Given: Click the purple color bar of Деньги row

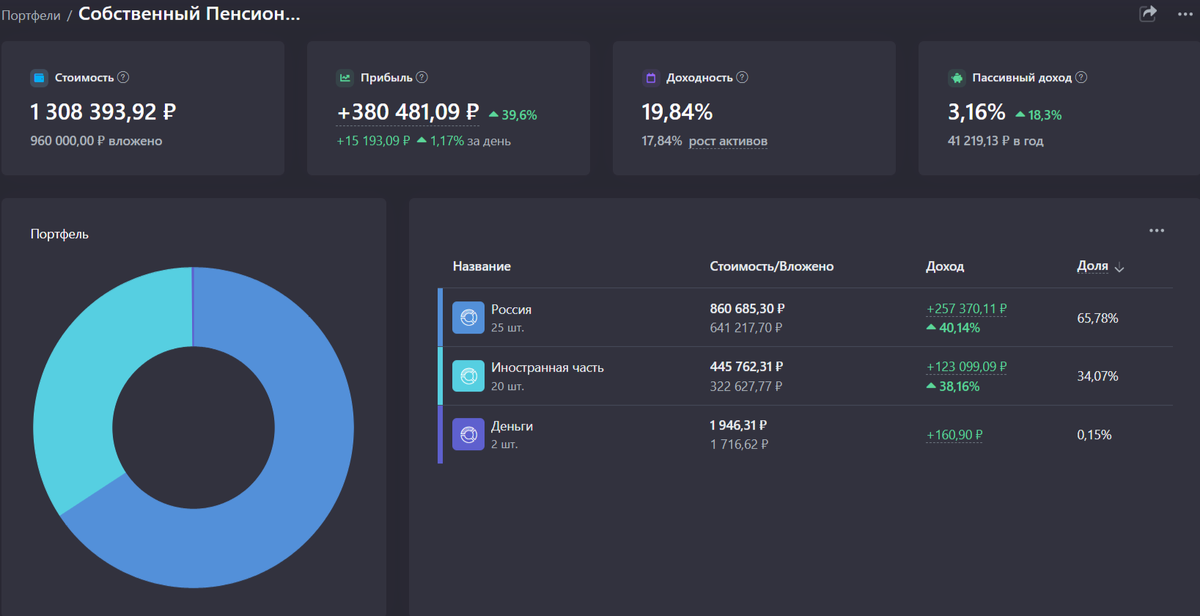Looking at the screenshot, I should 440,434.
